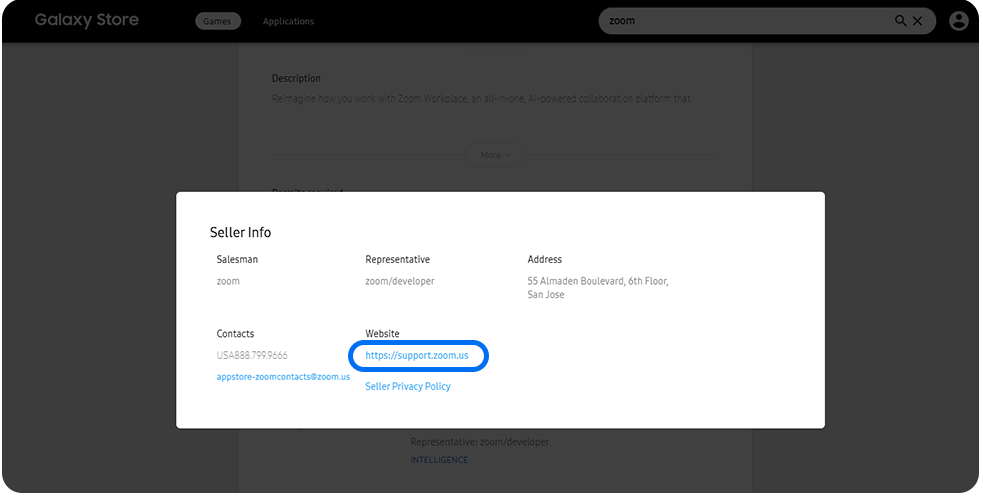This screenshot has width=983, height=500.
Task: Open the https://support.zoom.us website link
Action: [x=417, y=355]
